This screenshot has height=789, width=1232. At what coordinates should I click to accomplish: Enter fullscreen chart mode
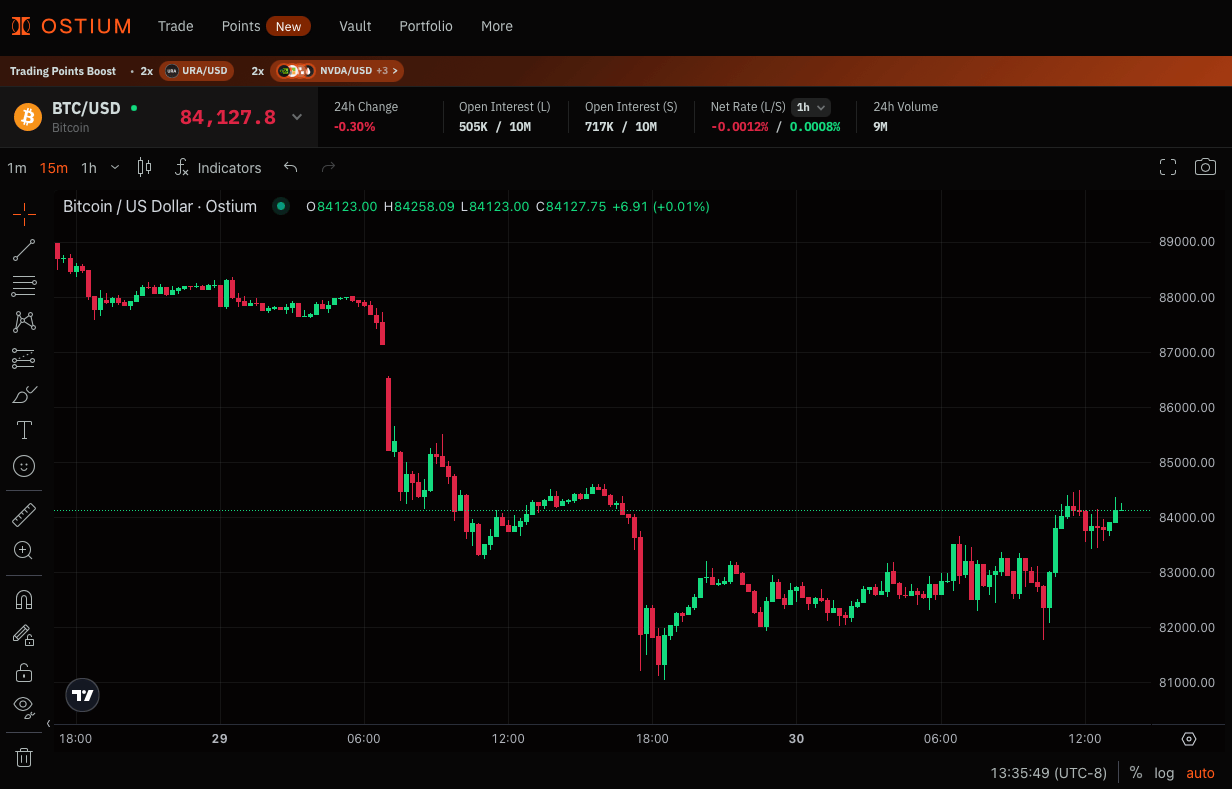click(1167, 167)
